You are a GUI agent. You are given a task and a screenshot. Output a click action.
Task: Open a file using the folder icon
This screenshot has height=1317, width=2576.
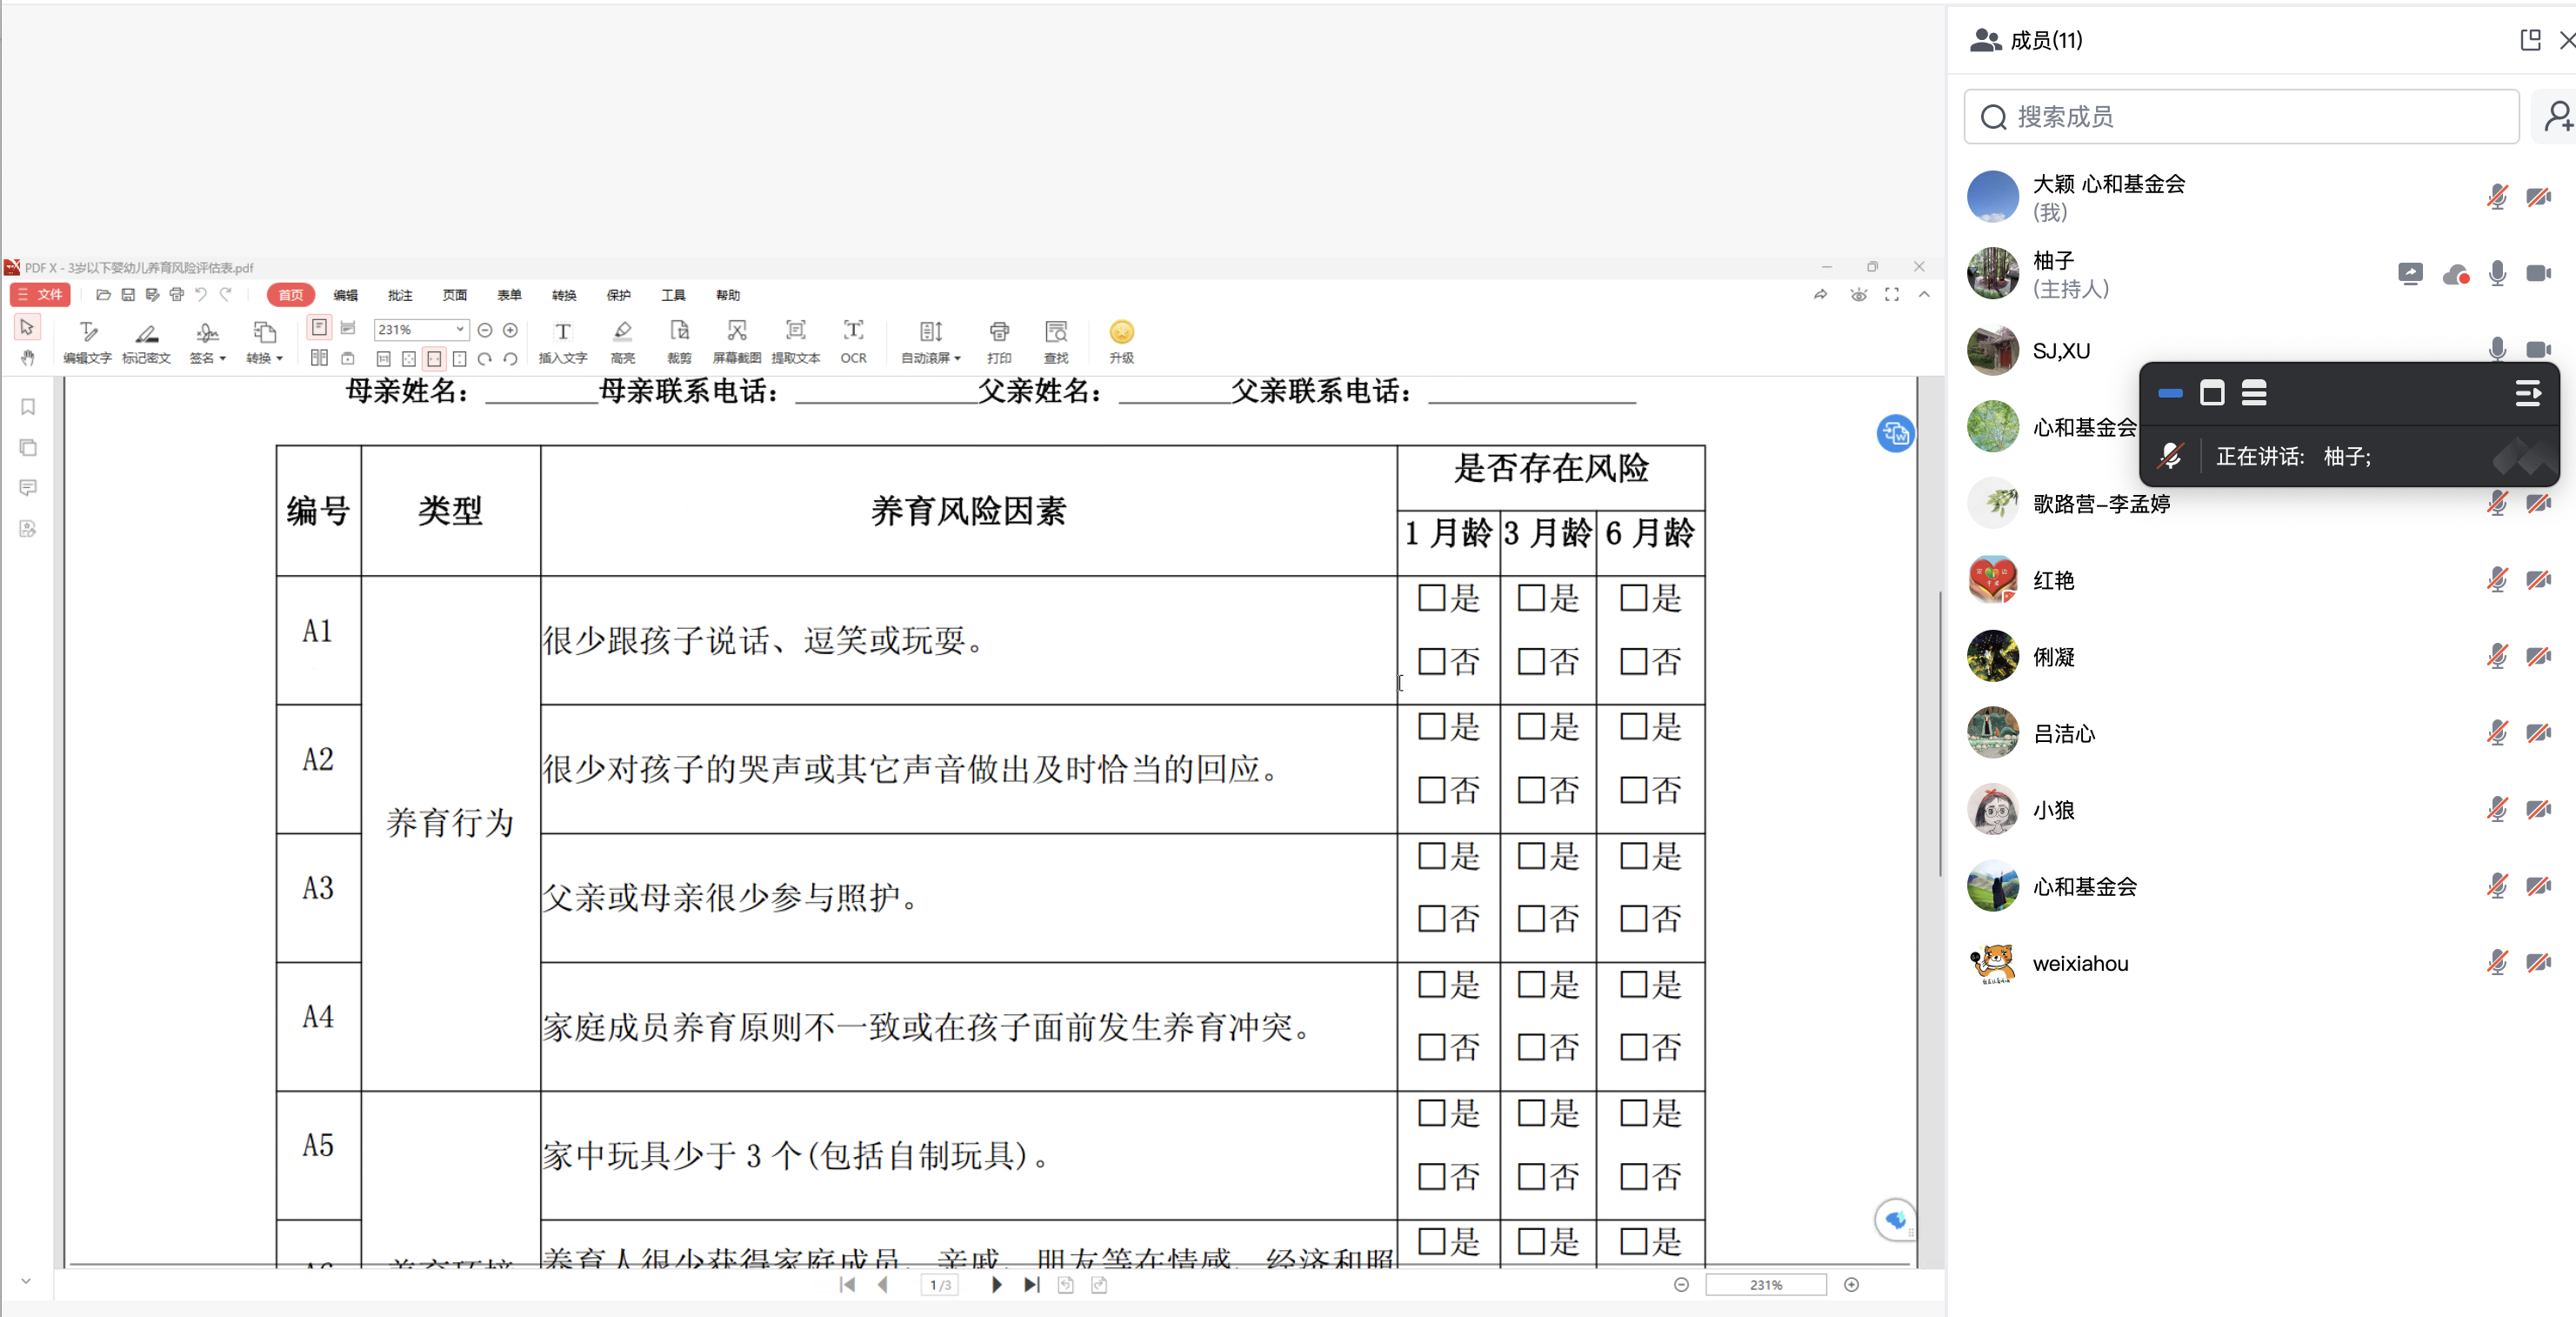click(103, 294)
